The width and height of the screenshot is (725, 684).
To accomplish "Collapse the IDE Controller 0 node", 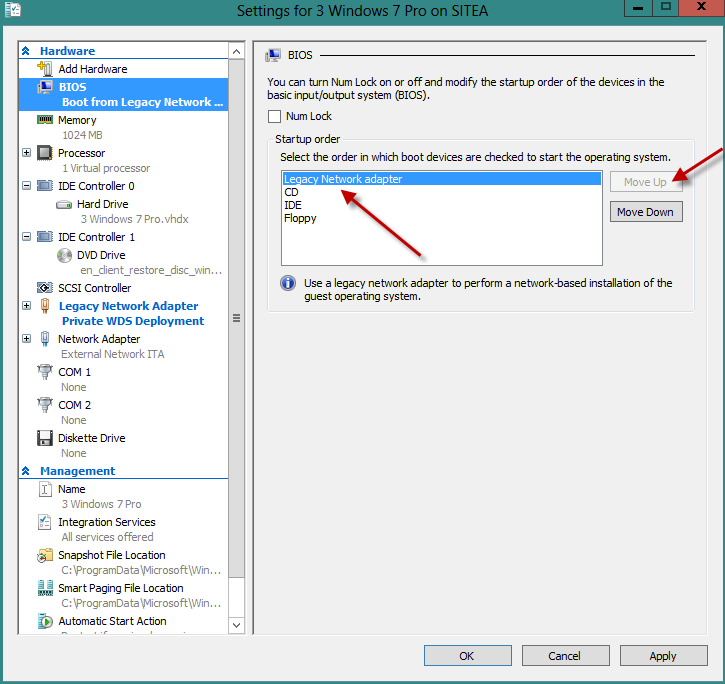I will [26, 186].
